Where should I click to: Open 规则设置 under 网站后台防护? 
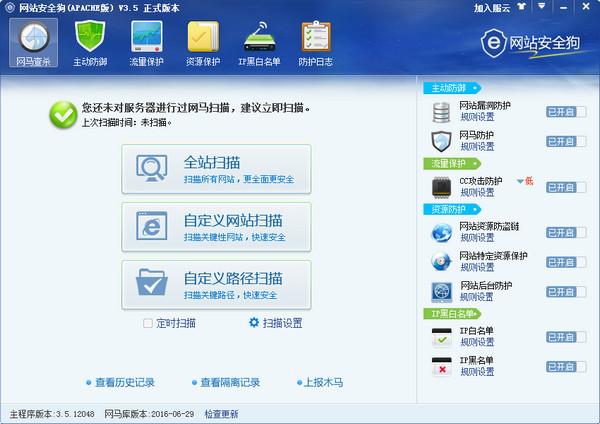pyautogui.click(x=476, y=297)
